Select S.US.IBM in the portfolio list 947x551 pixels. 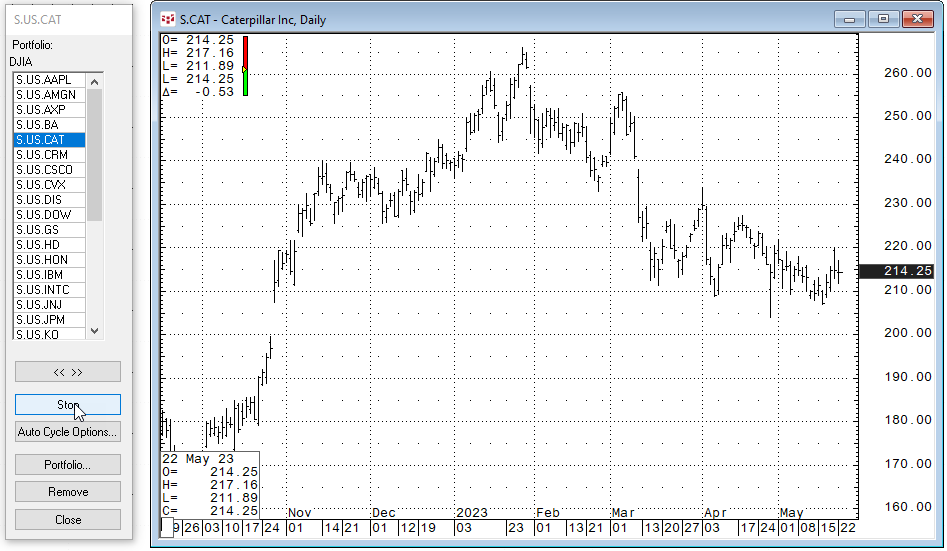pos(49,275)
